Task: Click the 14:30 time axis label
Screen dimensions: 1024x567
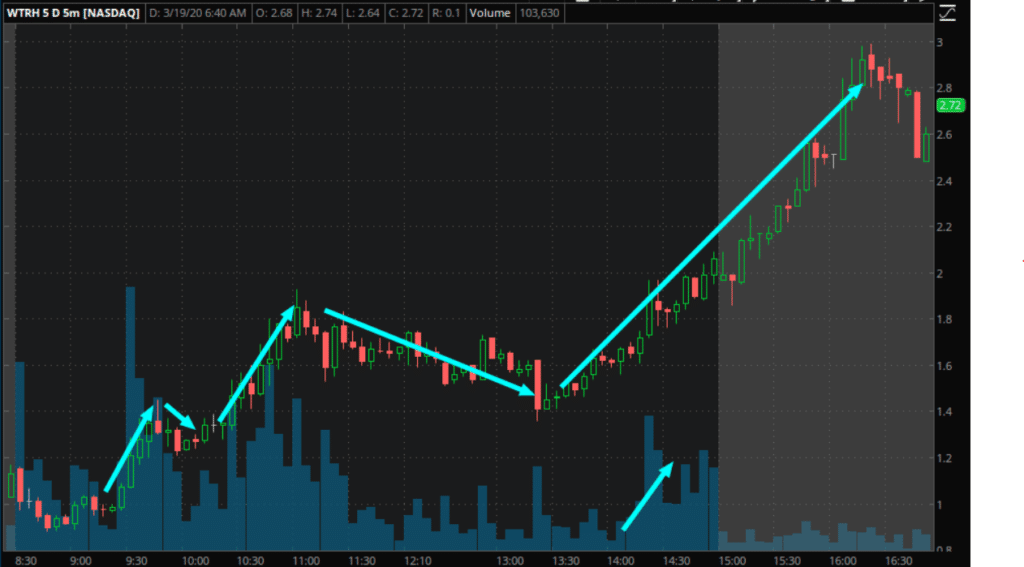Action: pyautogui.click(x=677, y=560)
